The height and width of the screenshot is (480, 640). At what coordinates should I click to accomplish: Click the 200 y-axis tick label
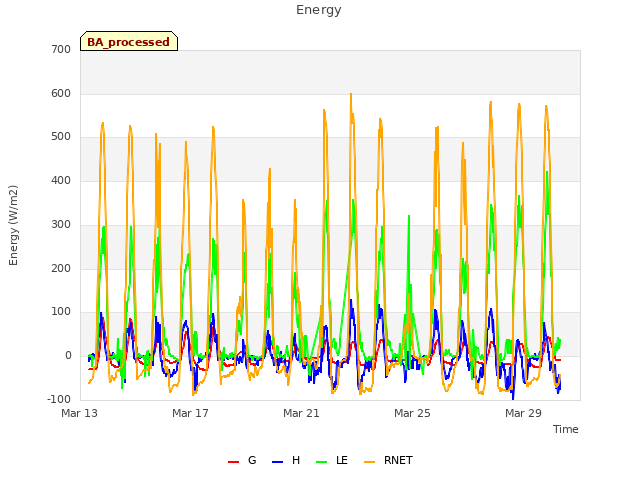61,268
